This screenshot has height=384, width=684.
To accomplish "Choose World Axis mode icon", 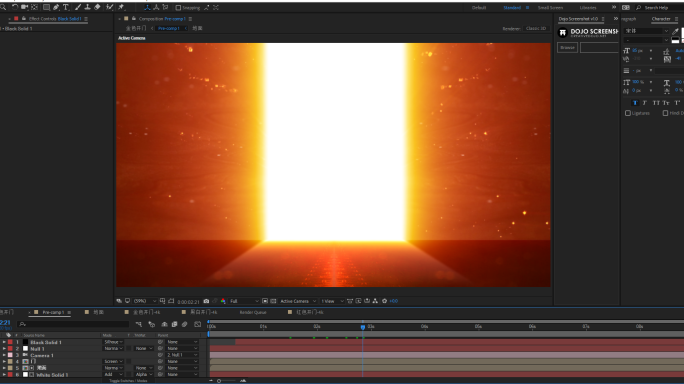I will pos(156,7).
